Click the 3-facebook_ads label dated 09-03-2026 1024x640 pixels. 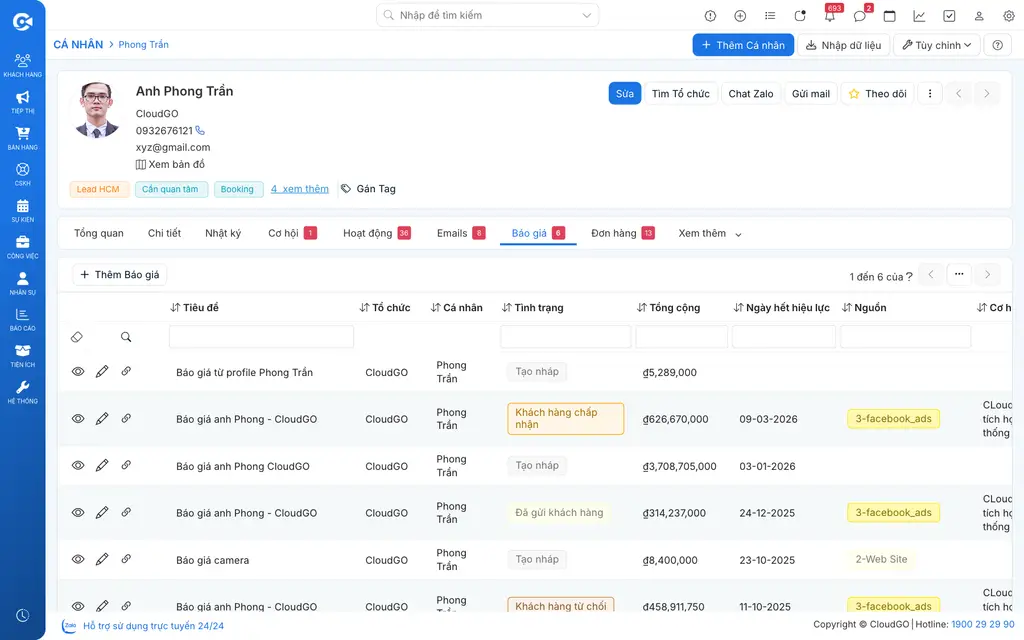coord(893,419)
